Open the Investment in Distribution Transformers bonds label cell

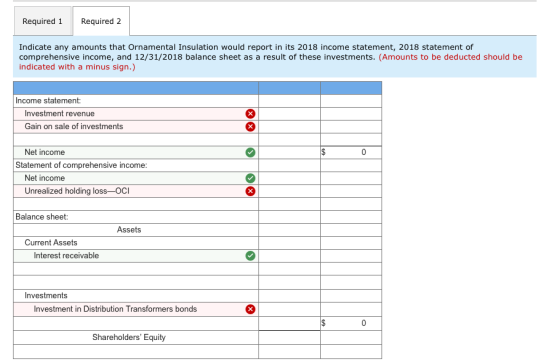coord(136,309)
